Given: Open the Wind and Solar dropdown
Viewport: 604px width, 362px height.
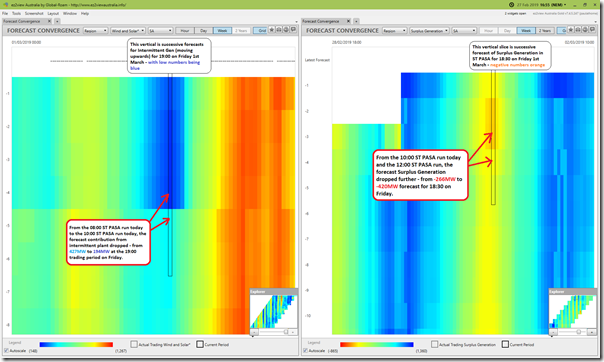Looking at the screenshot, I should tap(128, 30).
